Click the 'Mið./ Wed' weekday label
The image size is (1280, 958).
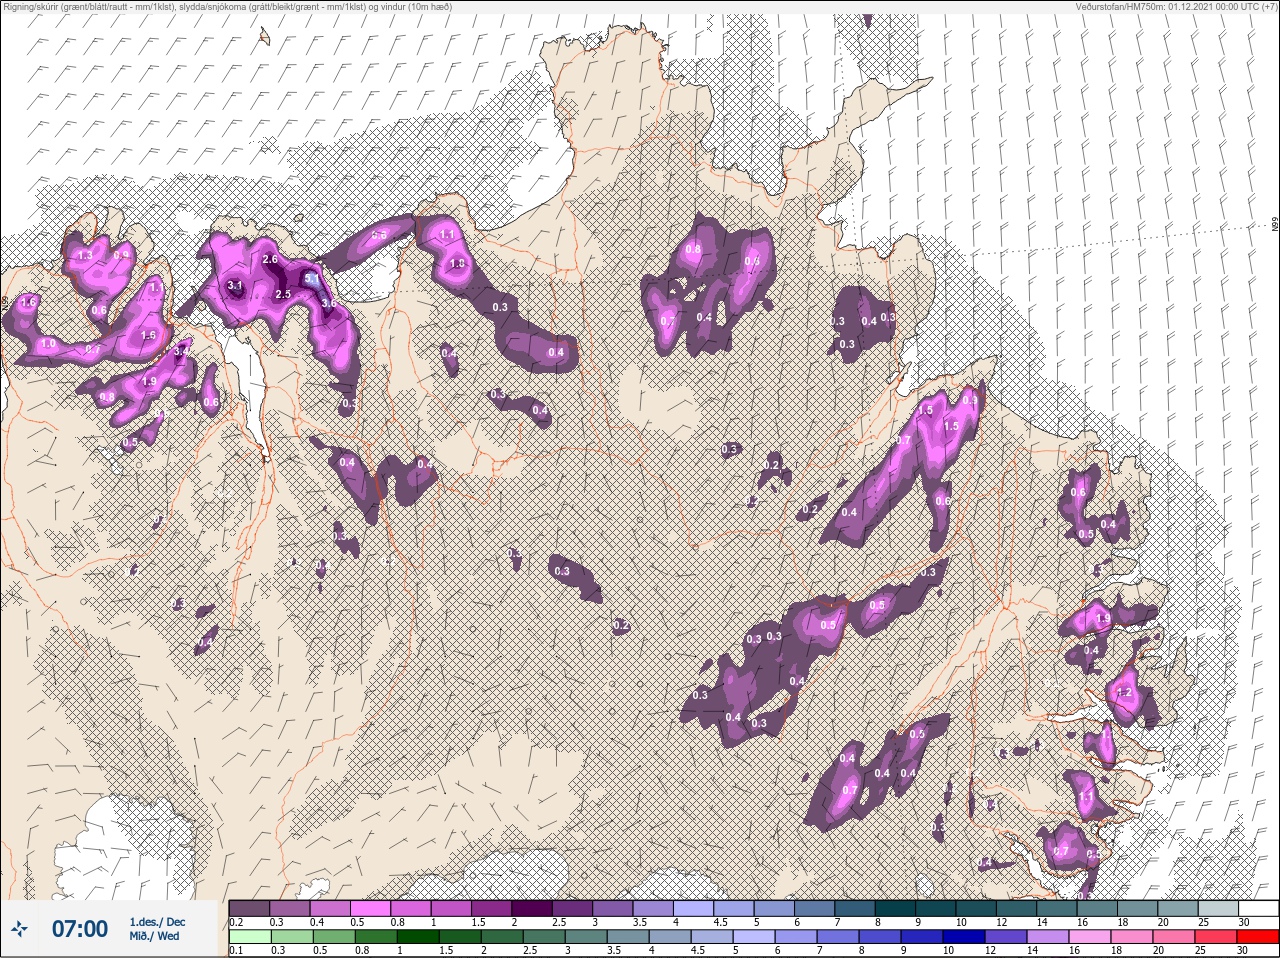[x=155, y=936]
